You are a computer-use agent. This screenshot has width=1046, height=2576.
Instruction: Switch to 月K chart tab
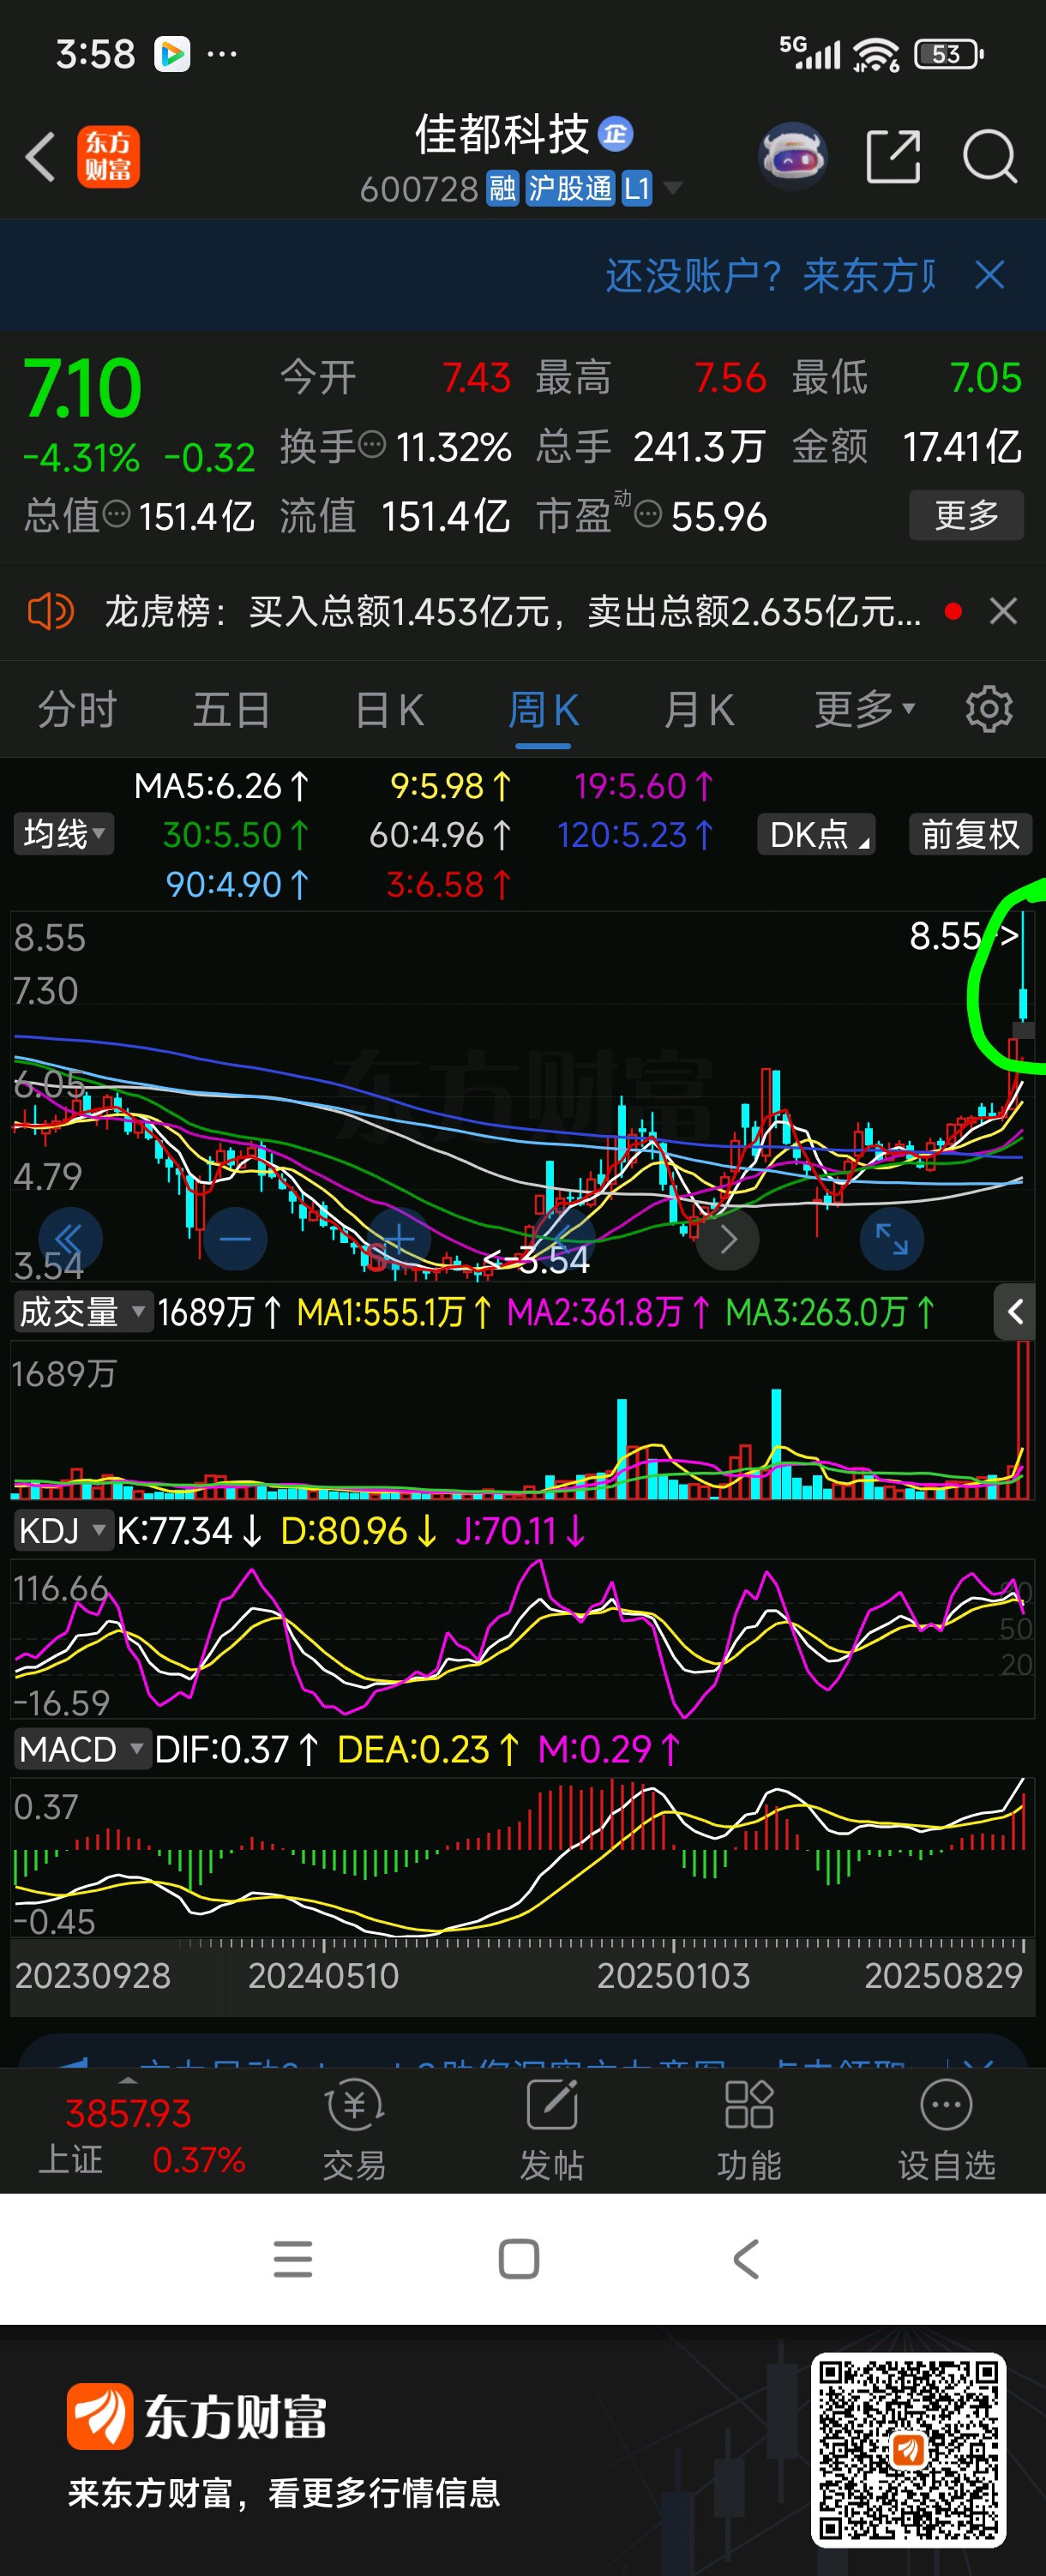click(x=699, y=710)
